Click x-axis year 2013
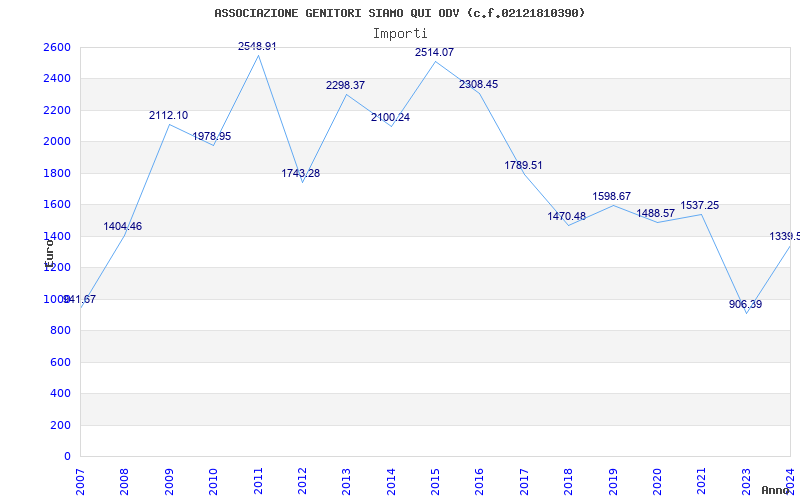Image resolution: width=800 pixels, height=500 pixels. [x=346, y=482]
